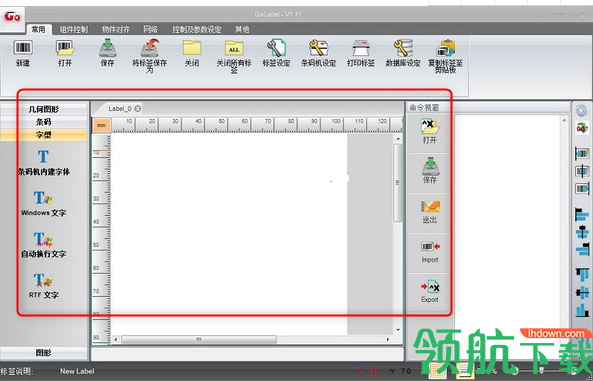Image resolution: width=593 pixels, height=381 pixels.
Task: Copy label to clipboard via 复制标签至剪贴板
Action: [x=446, y=56]
